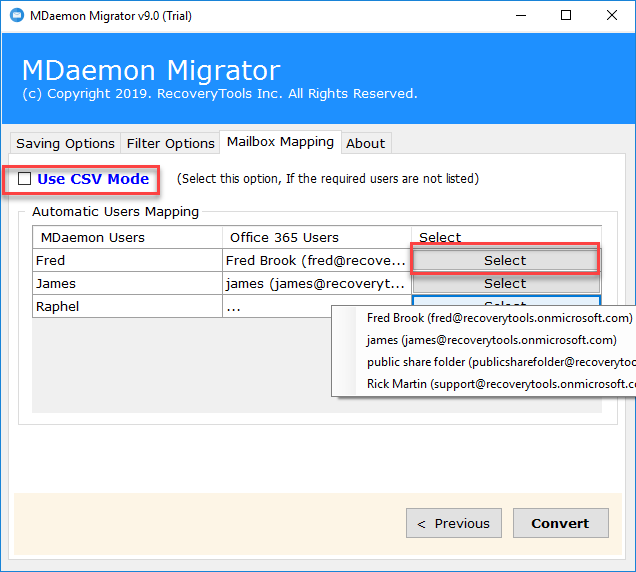Close the MDaemon Migrator window
636x572 pixels.
pos(612,16)
